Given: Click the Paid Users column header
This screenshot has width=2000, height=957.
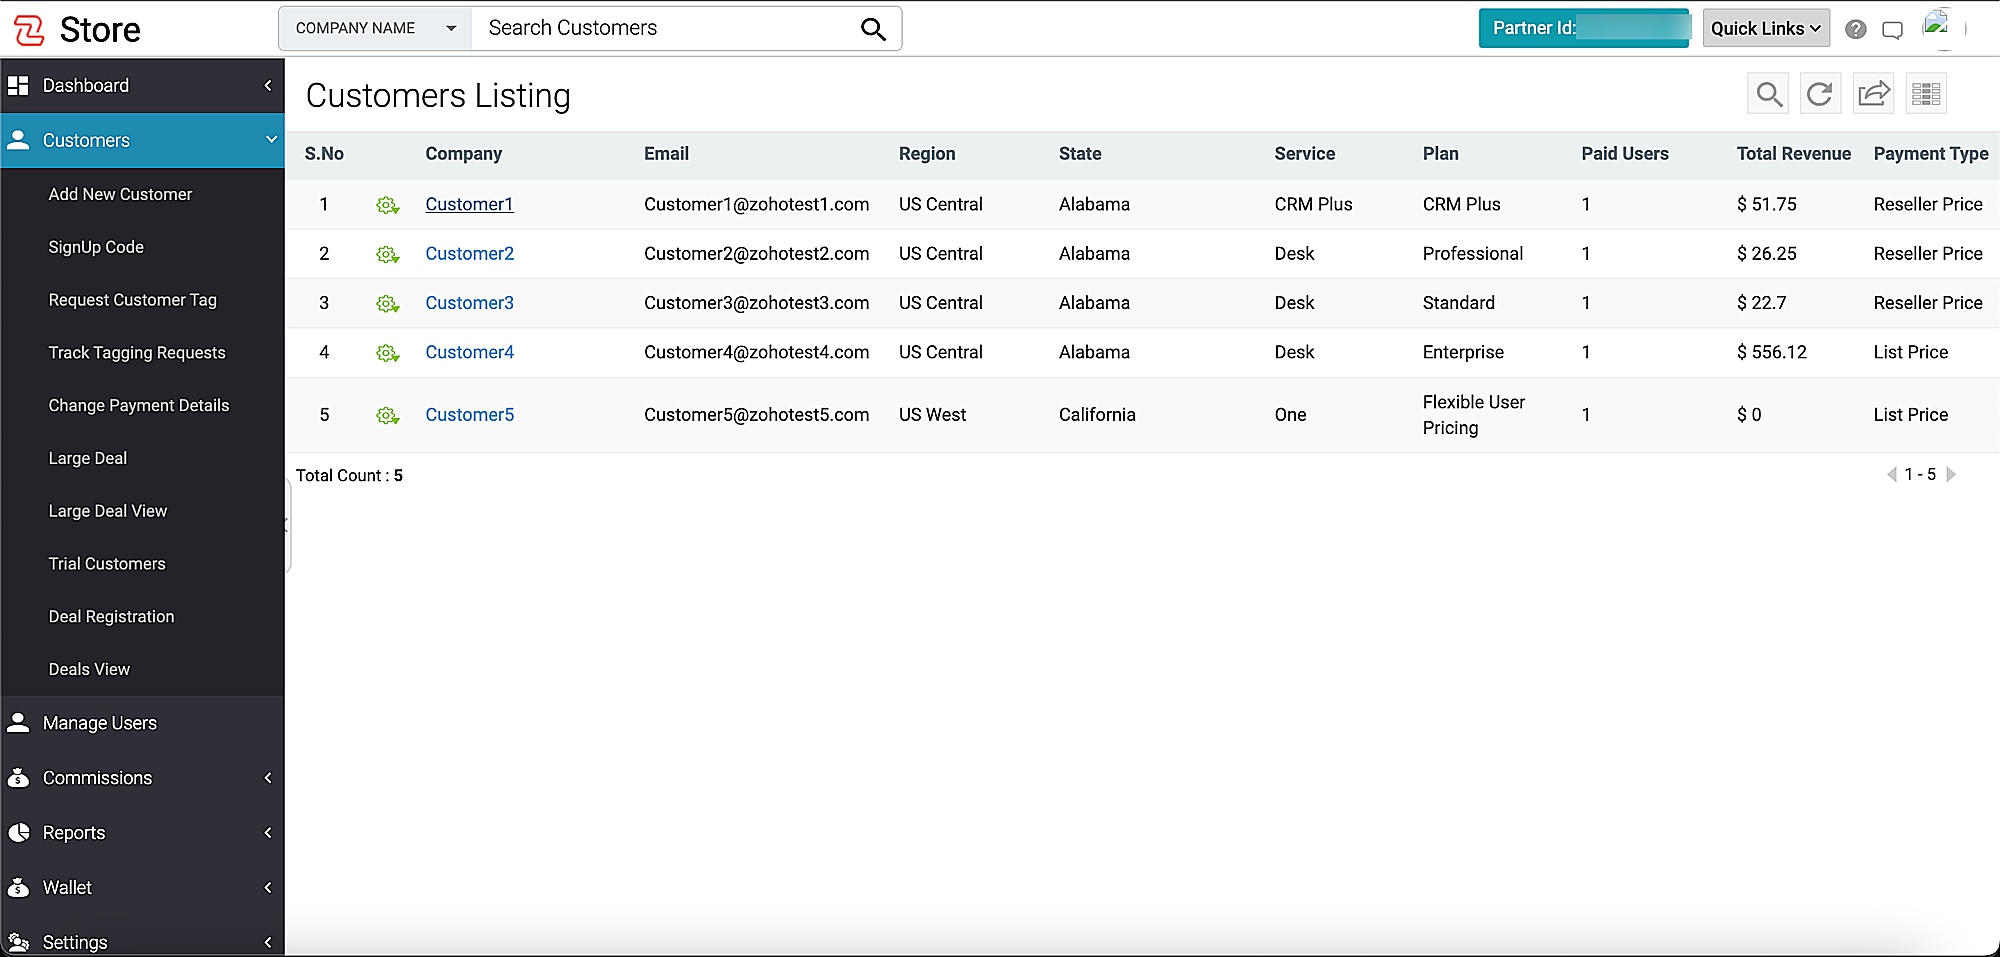Looking at the screenshot, I should click(1625, 154).
